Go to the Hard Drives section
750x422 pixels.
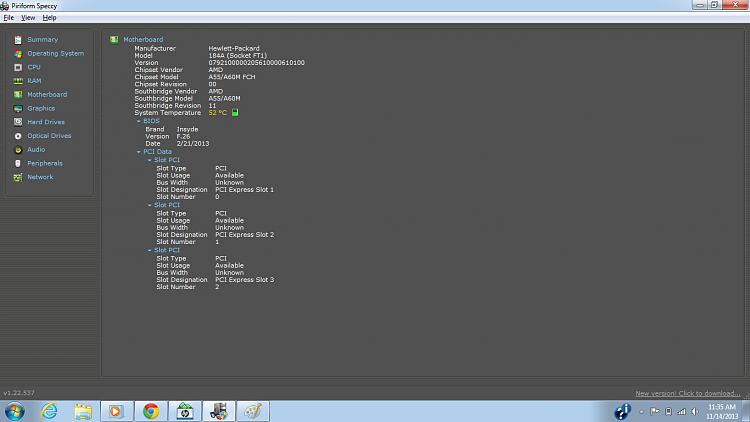pos(46,122)
